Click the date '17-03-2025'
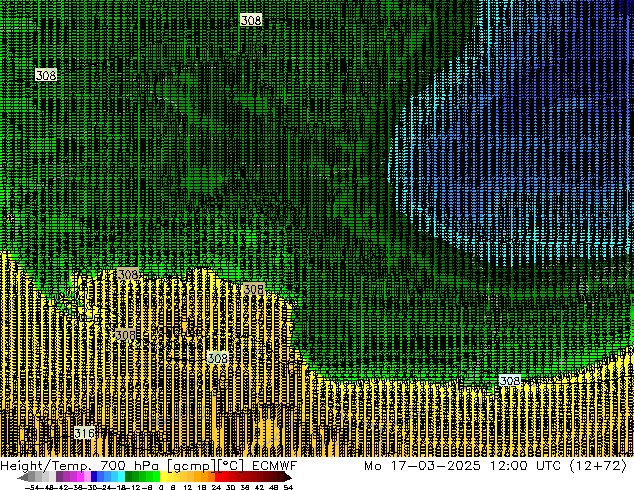The height and width of the screenshot is (490, 634). [x=435, y=466]
